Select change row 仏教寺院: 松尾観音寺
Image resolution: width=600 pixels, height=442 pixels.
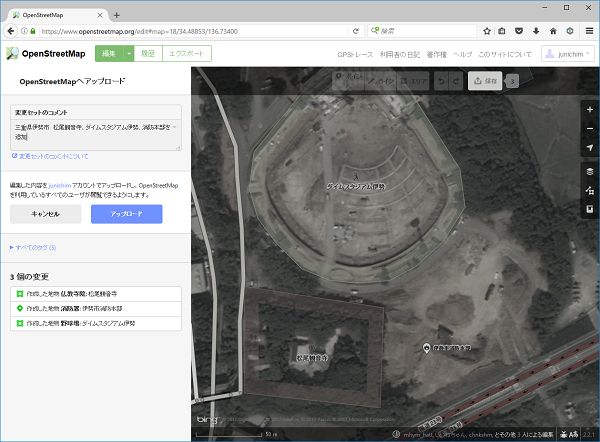point(96,294)
